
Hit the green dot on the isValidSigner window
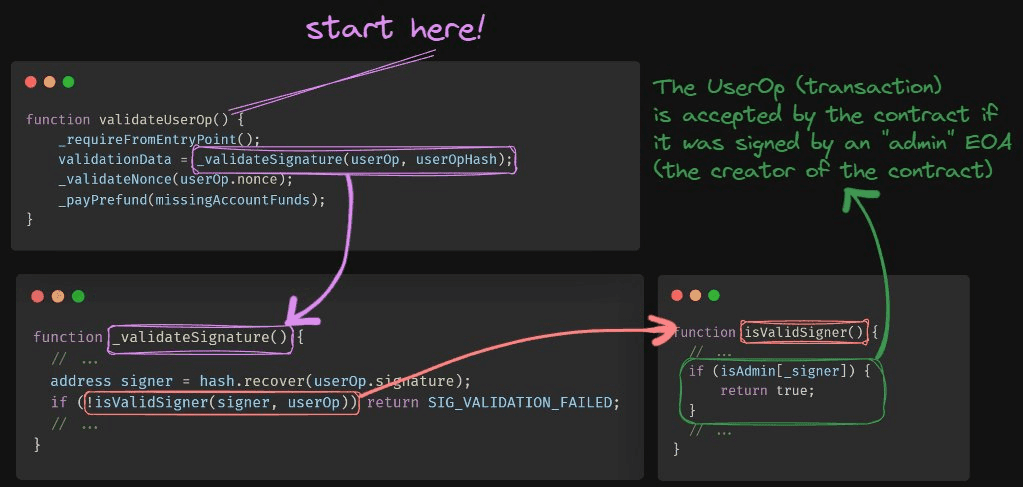click(714, 295)
